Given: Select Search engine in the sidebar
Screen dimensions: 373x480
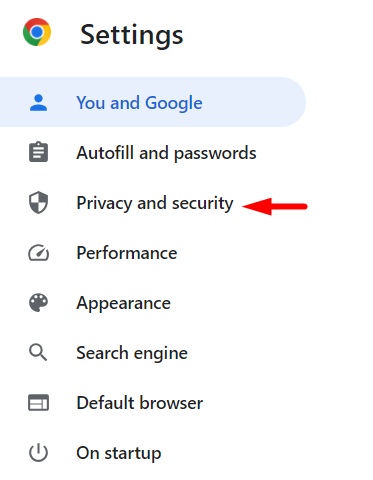Looking at the screenshot, I should pos(132,353).
